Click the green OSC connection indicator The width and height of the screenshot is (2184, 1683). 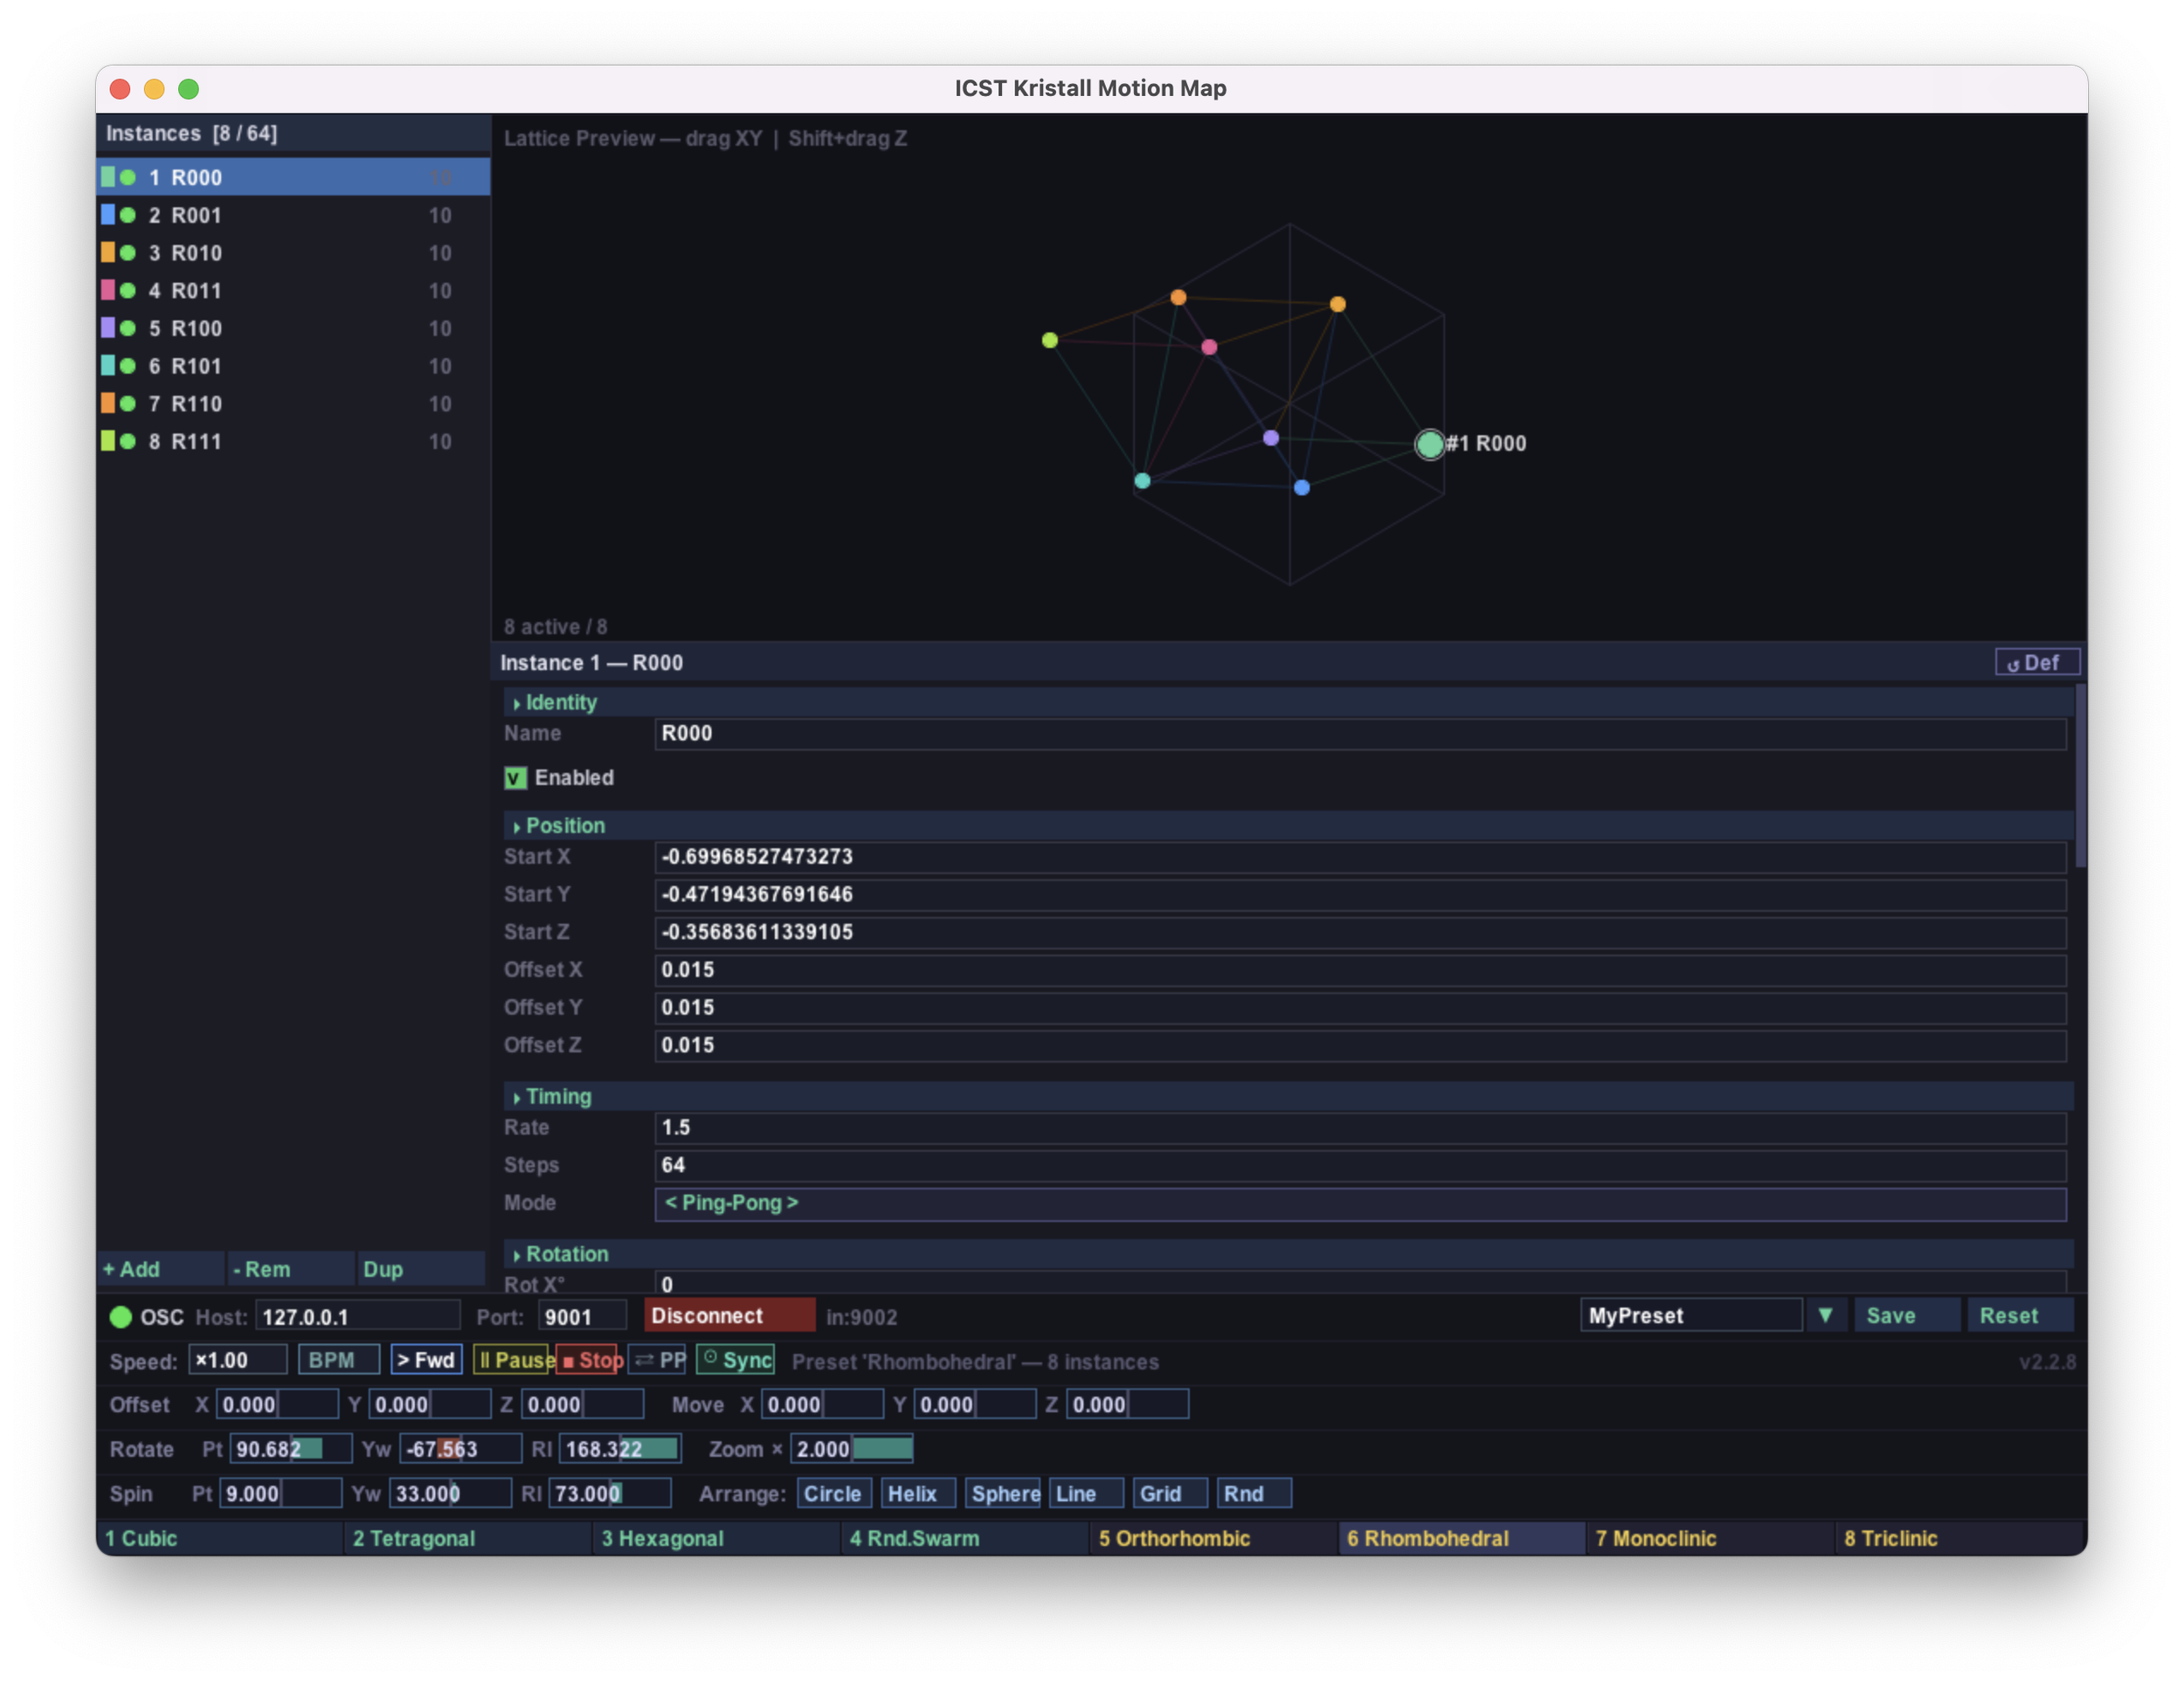[x=121, y=1316]
